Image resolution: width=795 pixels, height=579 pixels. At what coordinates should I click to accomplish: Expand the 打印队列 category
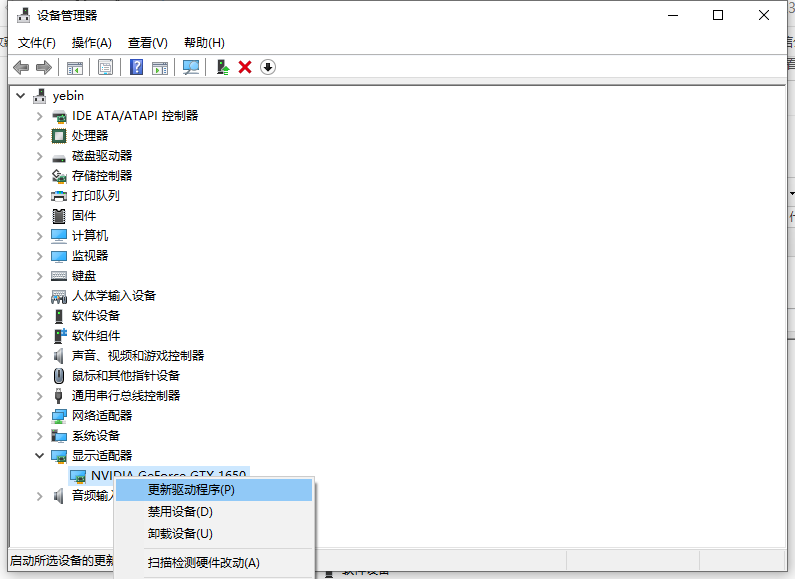click(x=40, y=196)
